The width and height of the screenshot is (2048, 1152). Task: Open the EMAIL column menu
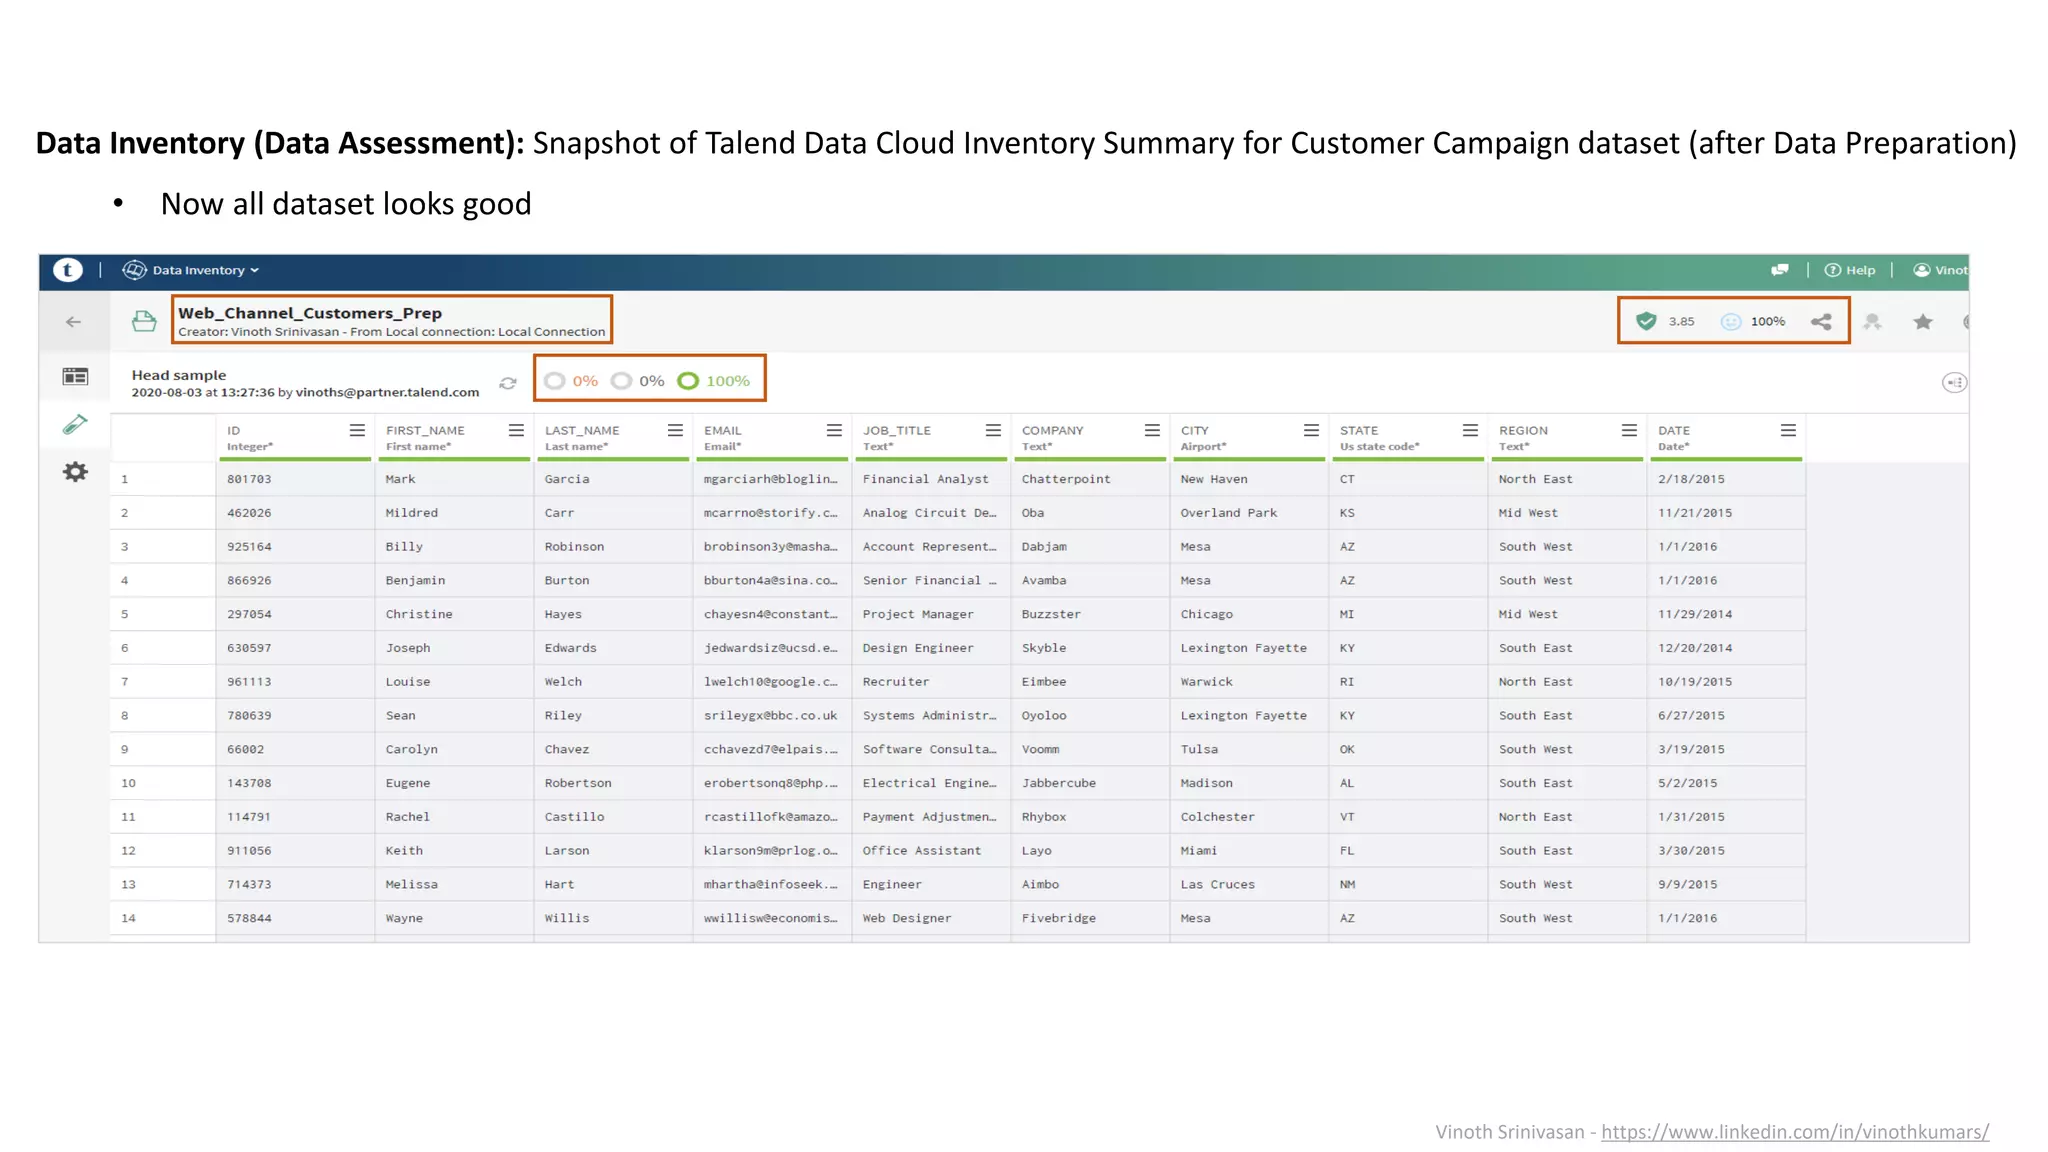[834, 430]
